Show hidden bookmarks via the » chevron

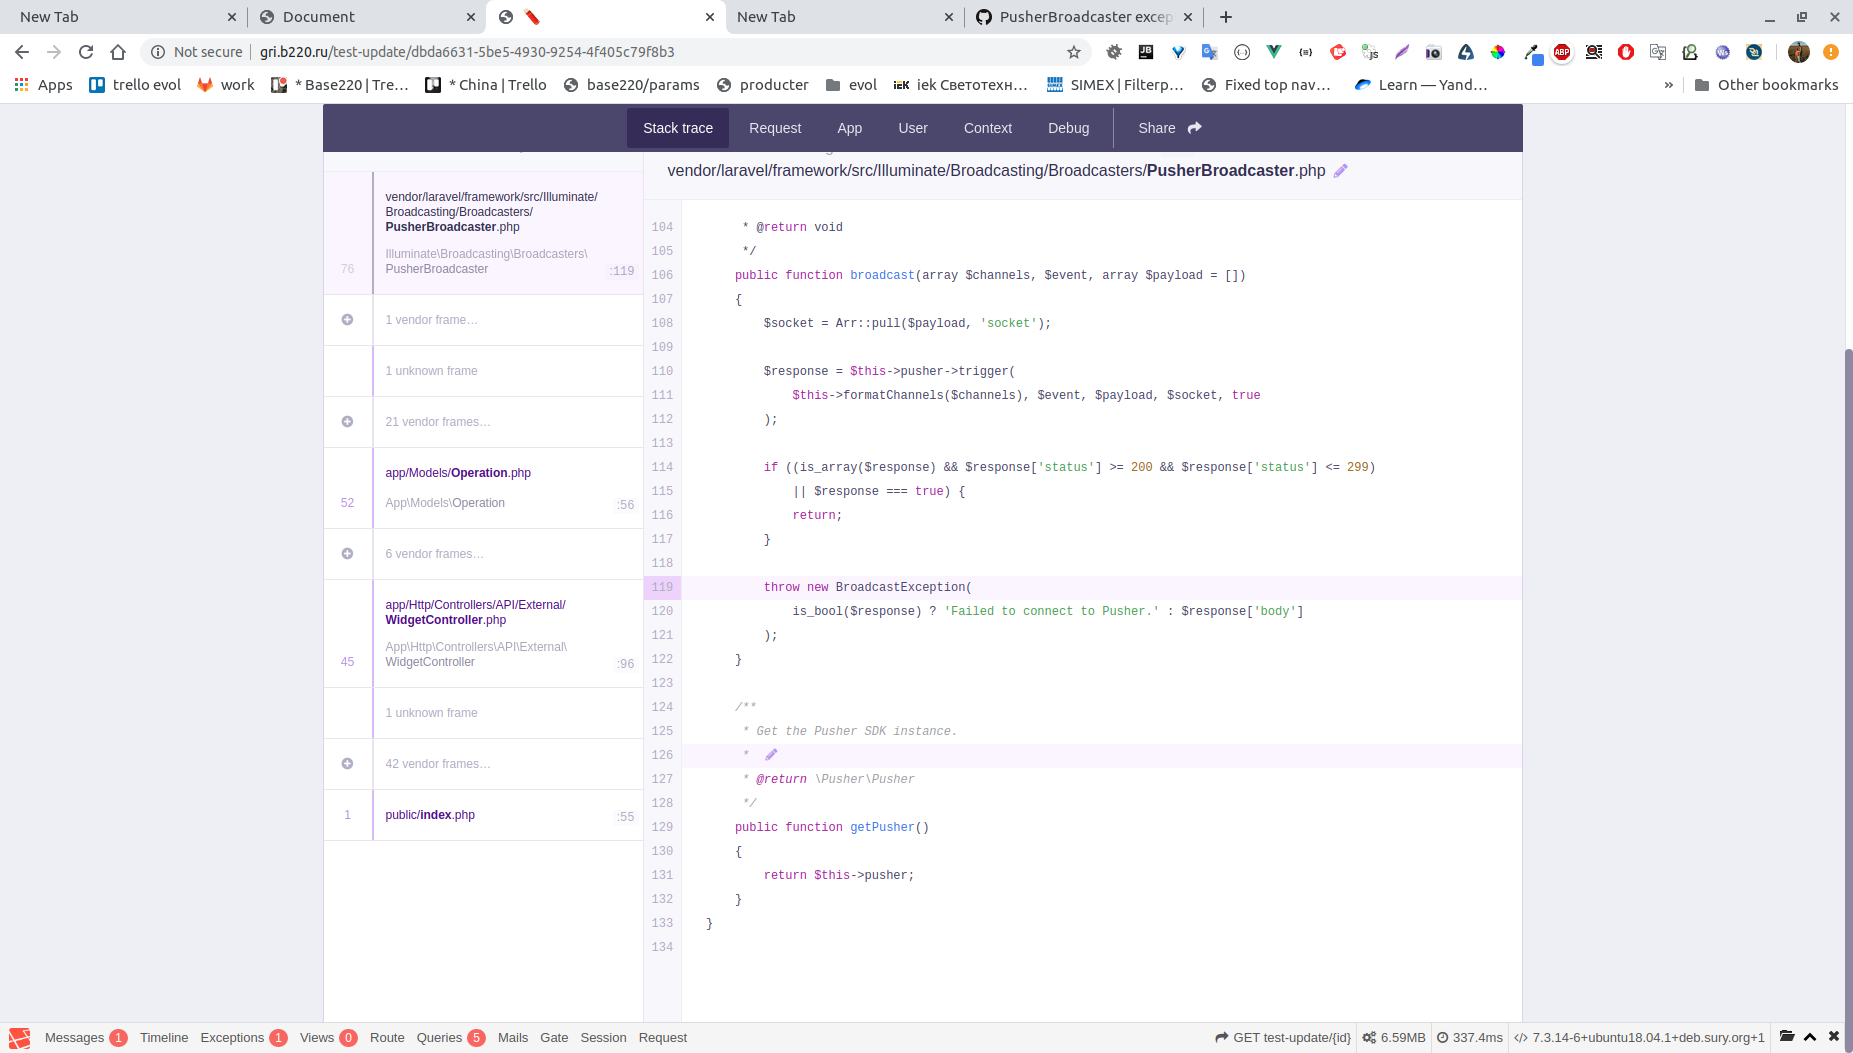(1668, 85)
